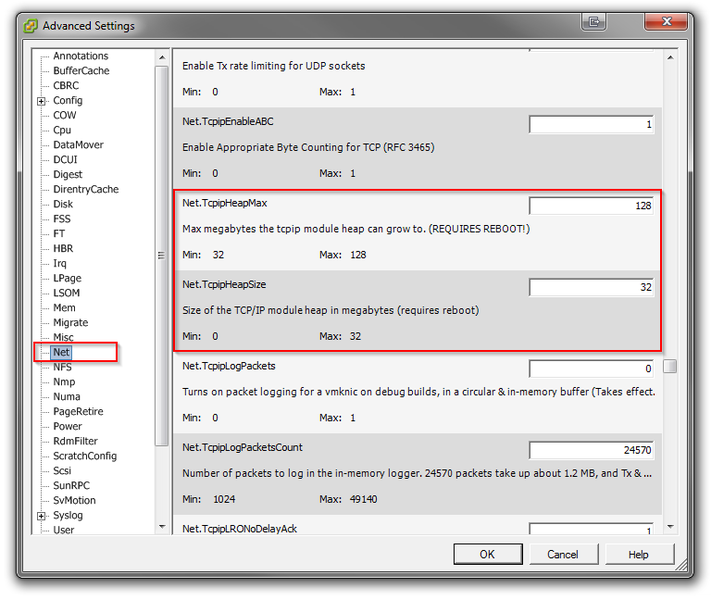Select ScratchConfig in the tree
Screen dimensions: 711x600
pyautogui.click(x=84, y=456)
